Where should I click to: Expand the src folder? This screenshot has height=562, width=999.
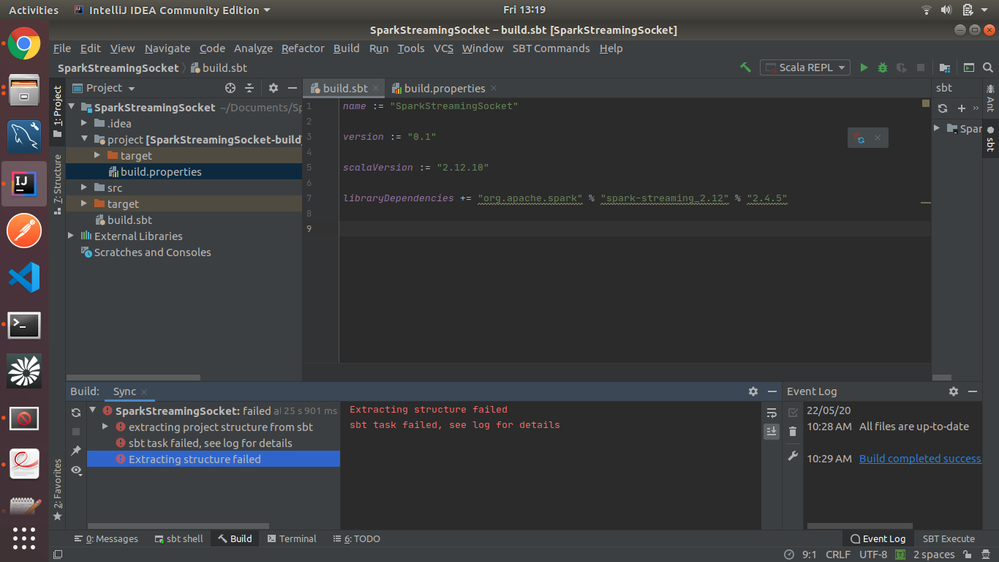click(84, 187)
